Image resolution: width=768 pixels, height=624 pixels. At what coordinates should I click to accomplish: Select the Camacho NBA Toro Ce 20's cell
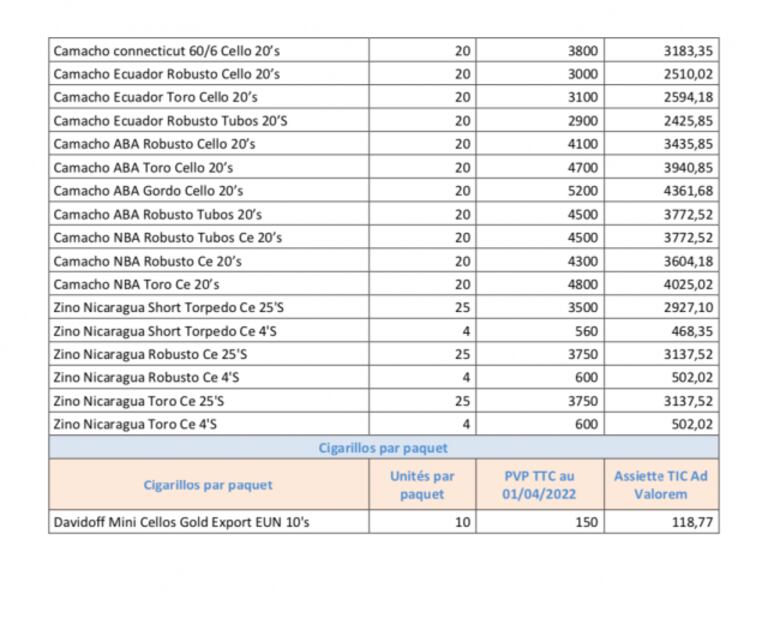(x=136, y=284)
